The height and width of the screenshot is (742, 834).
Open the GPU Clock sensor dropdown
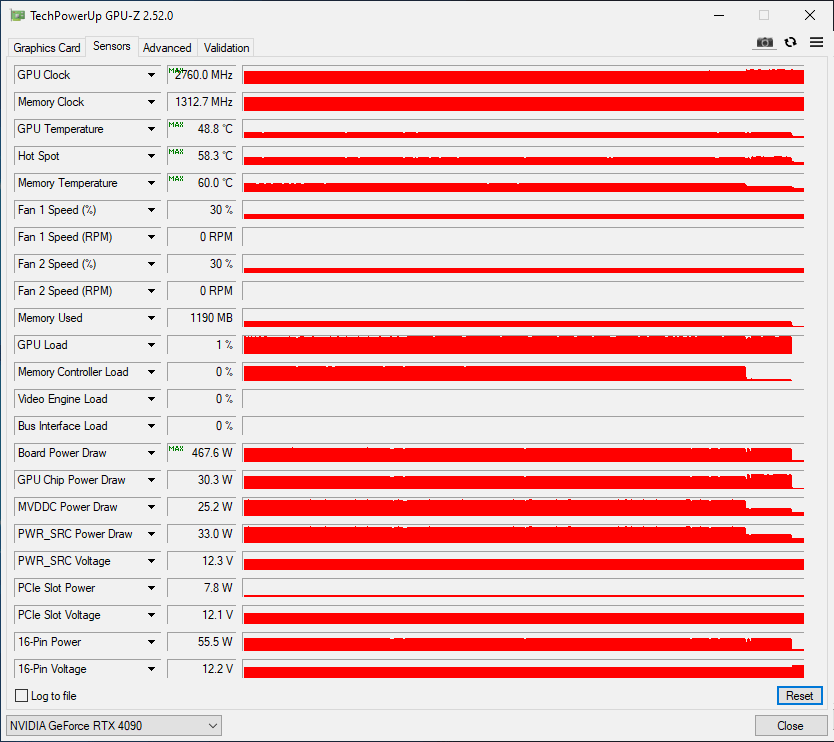pyautogui.click(x=152, y=75)
